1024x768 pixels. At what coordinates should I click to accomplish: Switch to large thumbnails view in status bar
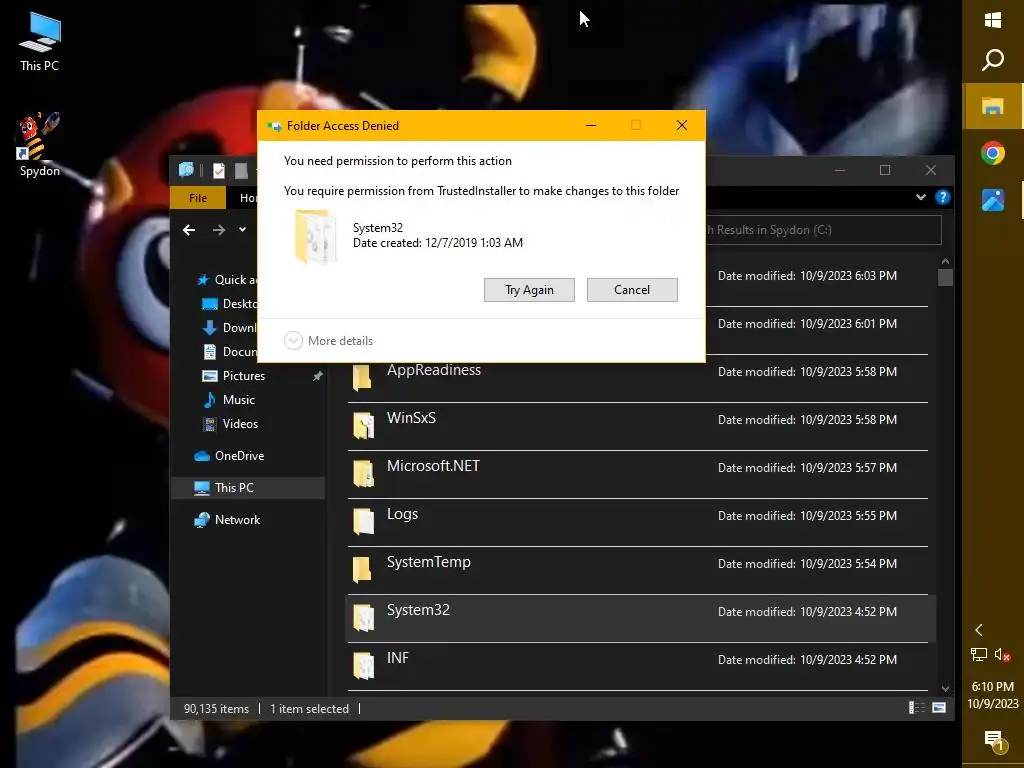(939, 708)
